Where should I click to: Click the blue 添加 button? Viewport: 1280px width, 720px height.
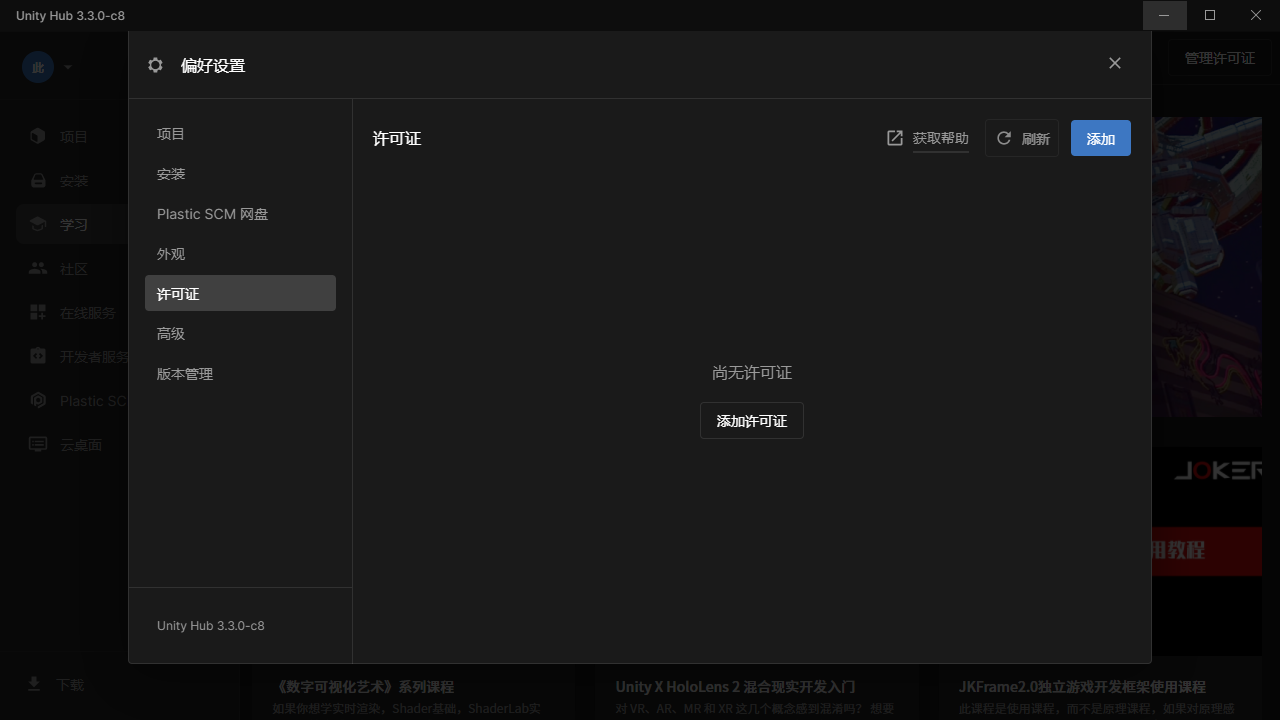click(x=1101, y=138)
